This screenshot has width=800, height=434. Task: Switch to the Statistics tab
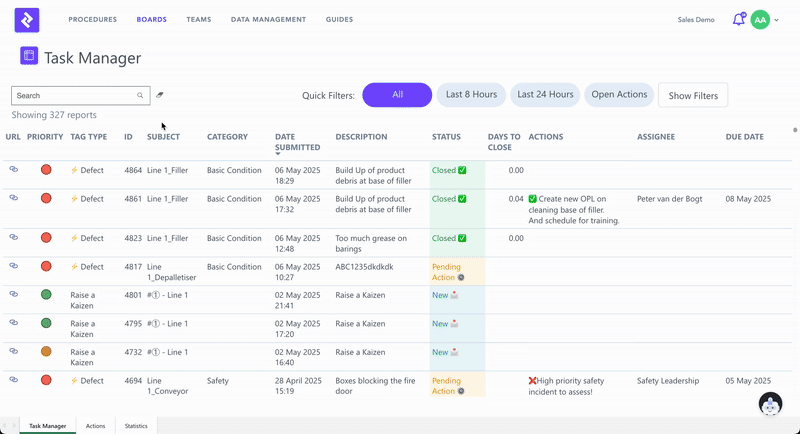[136, 426]
